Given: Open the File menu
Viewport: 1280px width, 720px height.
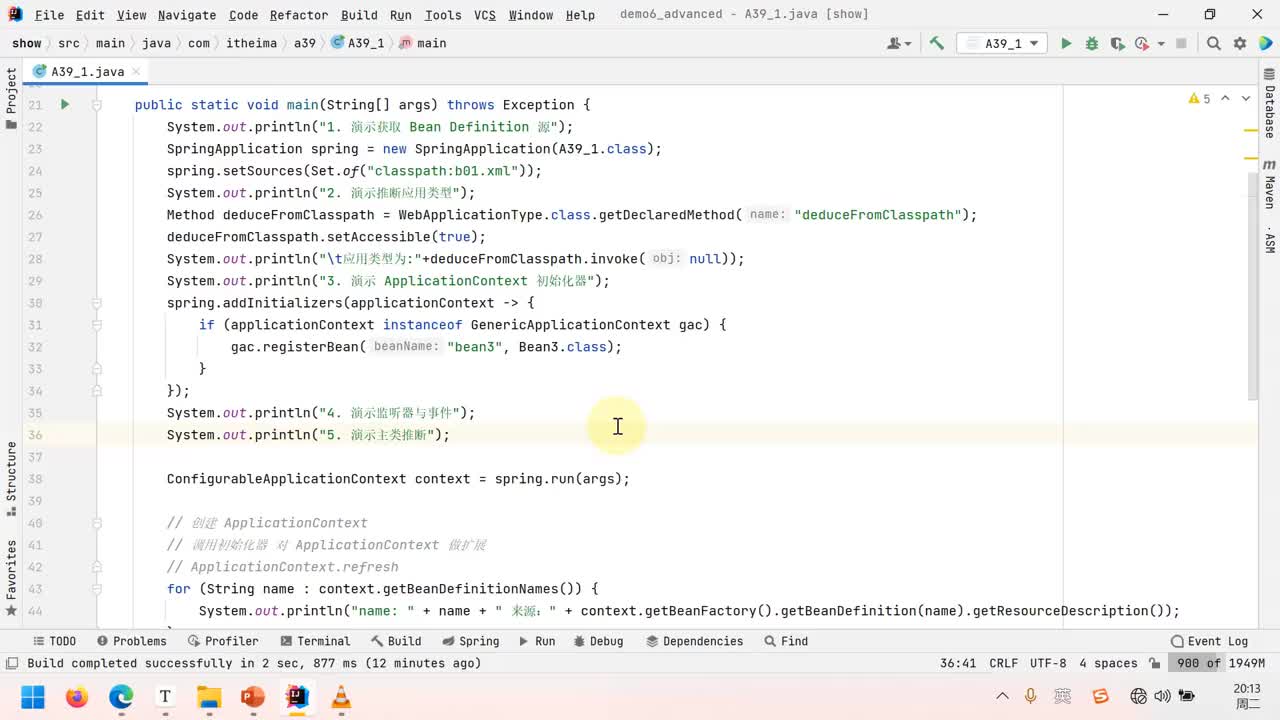Looking at the screenshot, I should tap(49, 15).
